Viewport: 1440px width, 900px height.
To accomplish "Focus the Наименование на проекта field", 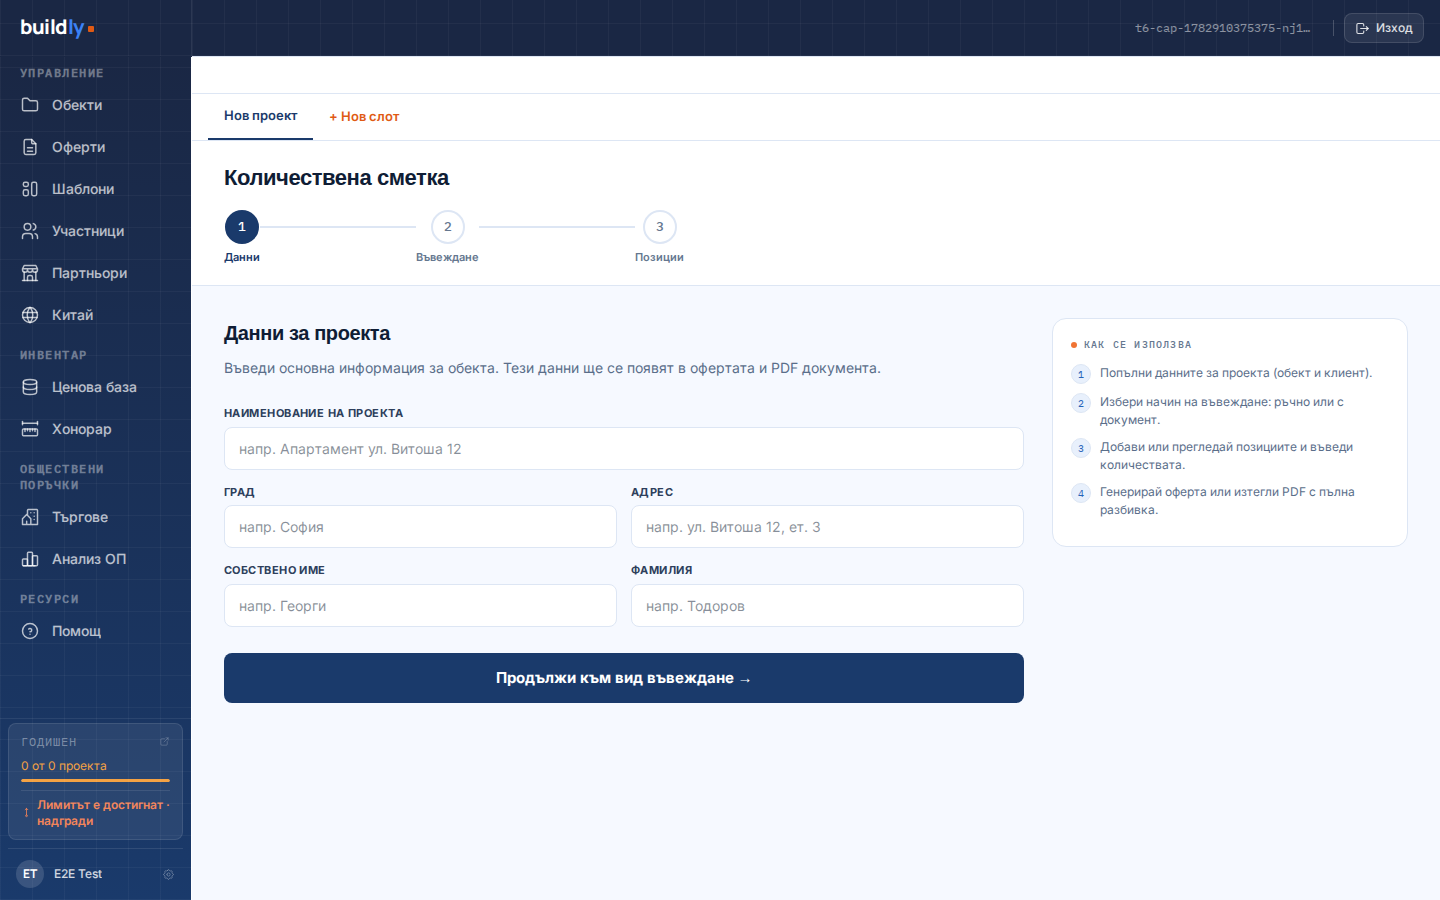I will coord(624,449).
